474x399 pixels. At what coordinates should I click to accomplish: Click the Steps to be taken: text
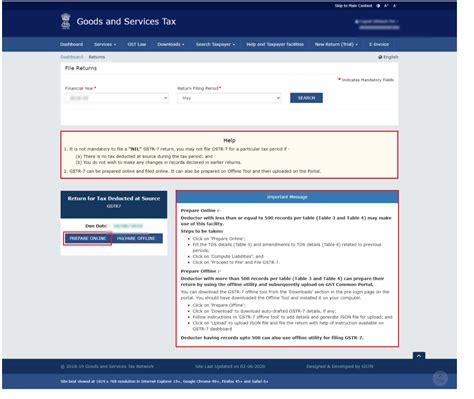202,231
